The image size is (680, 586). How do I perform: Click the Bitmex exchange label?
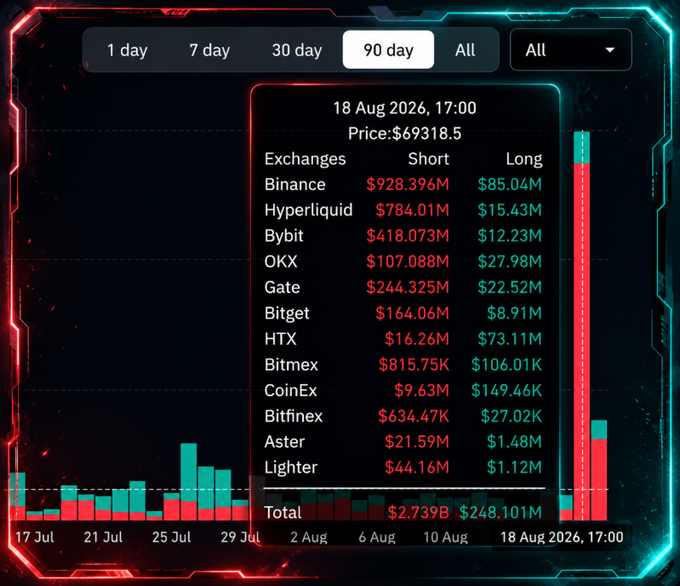click(291, 365)
